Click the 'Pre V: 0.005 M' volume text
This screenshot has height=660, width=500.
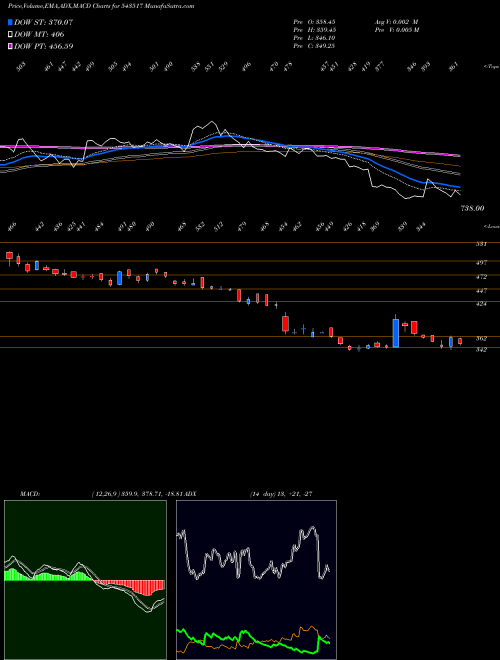pos(396,30)
